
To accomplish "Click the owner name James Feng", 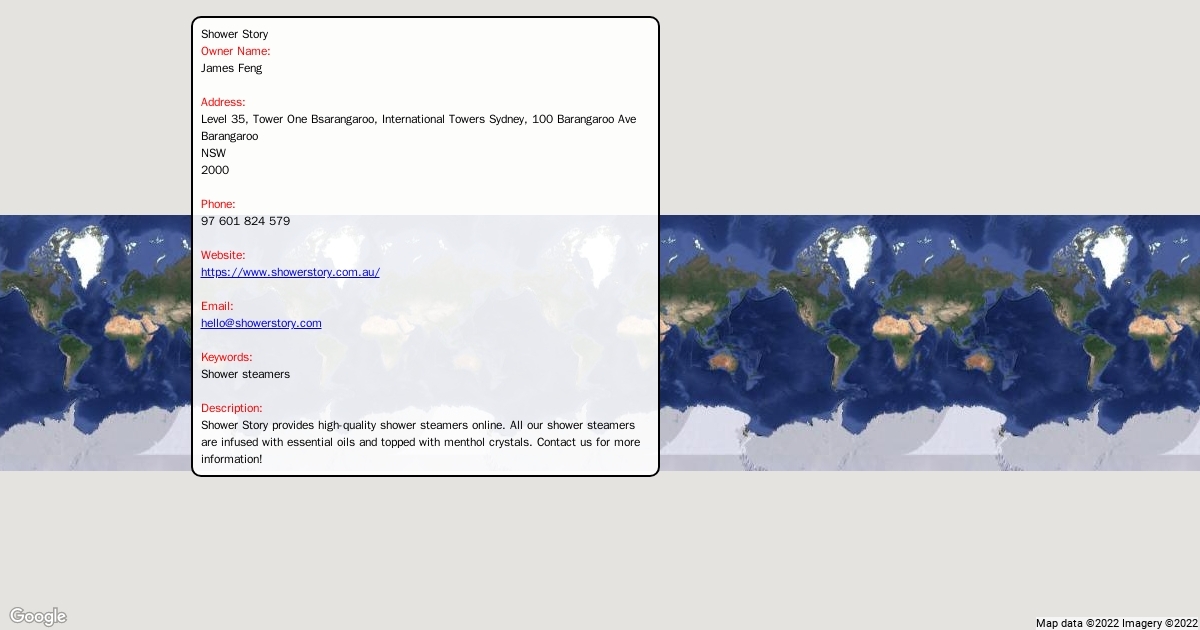I will (x=231, y=68).
